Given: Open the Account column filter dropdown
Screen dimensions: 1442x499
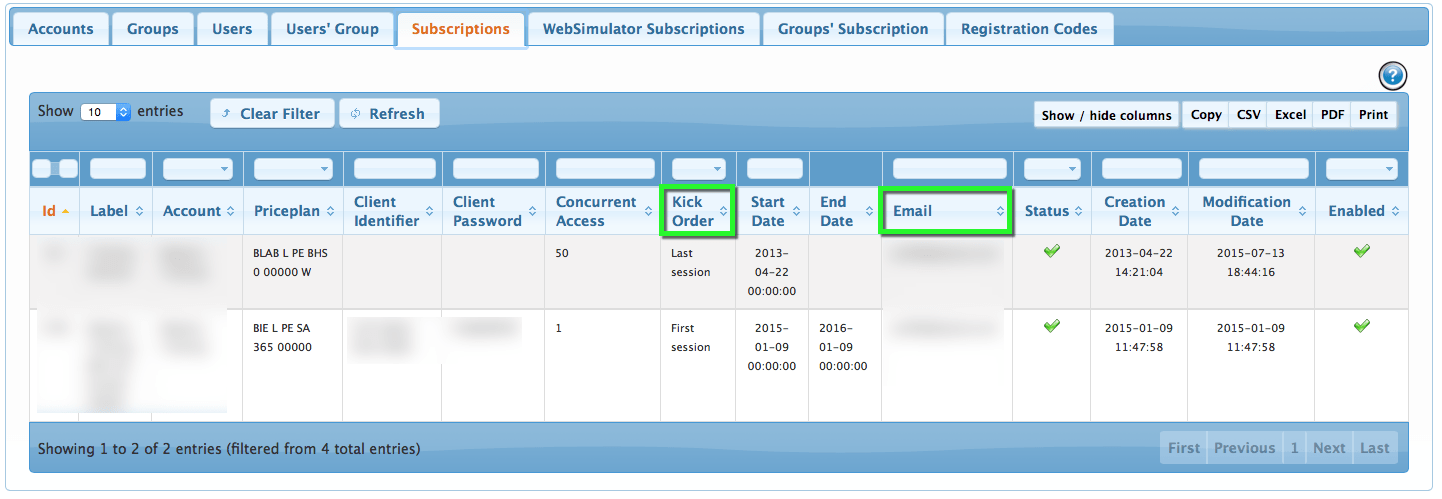Looking at the screenshot, I should [x=198, y=169].
